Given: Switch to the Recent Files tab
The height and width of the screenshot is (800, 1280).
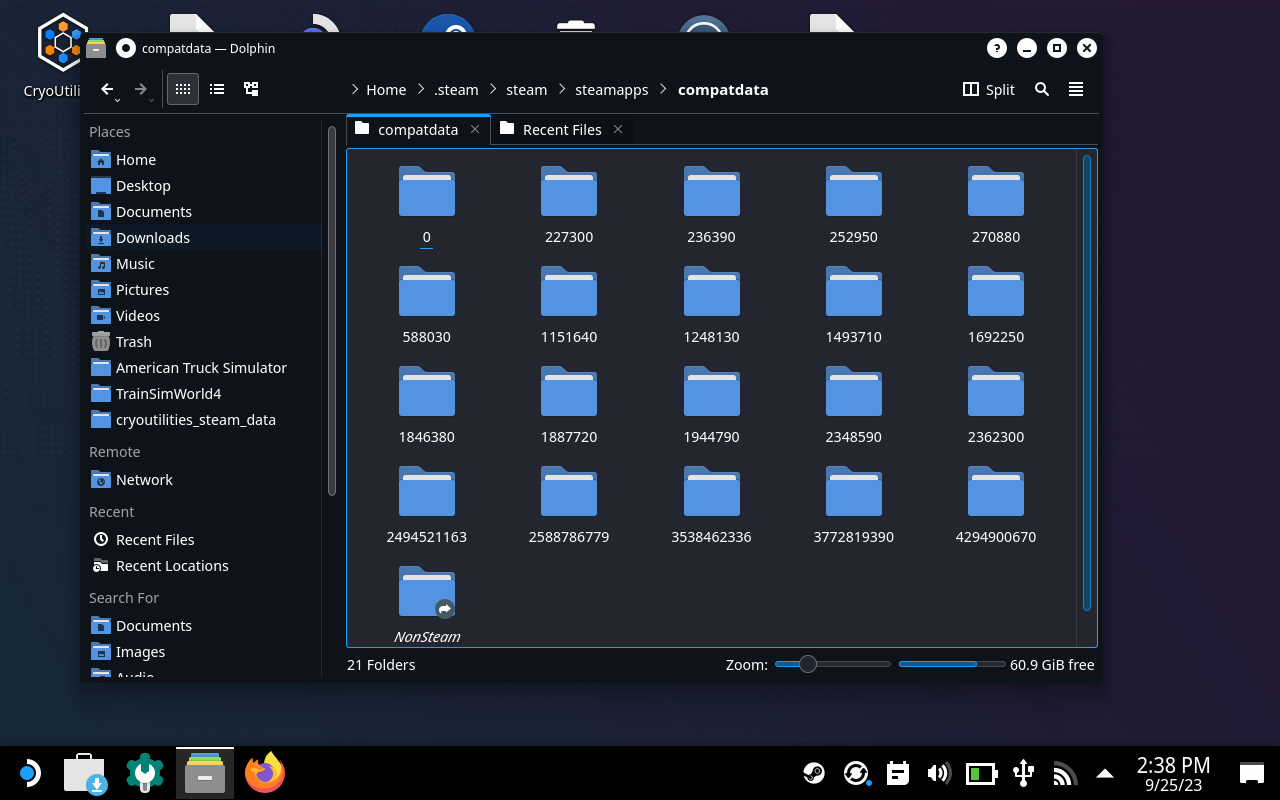Looking at the screenshot, I should click(x=561, y=129).
